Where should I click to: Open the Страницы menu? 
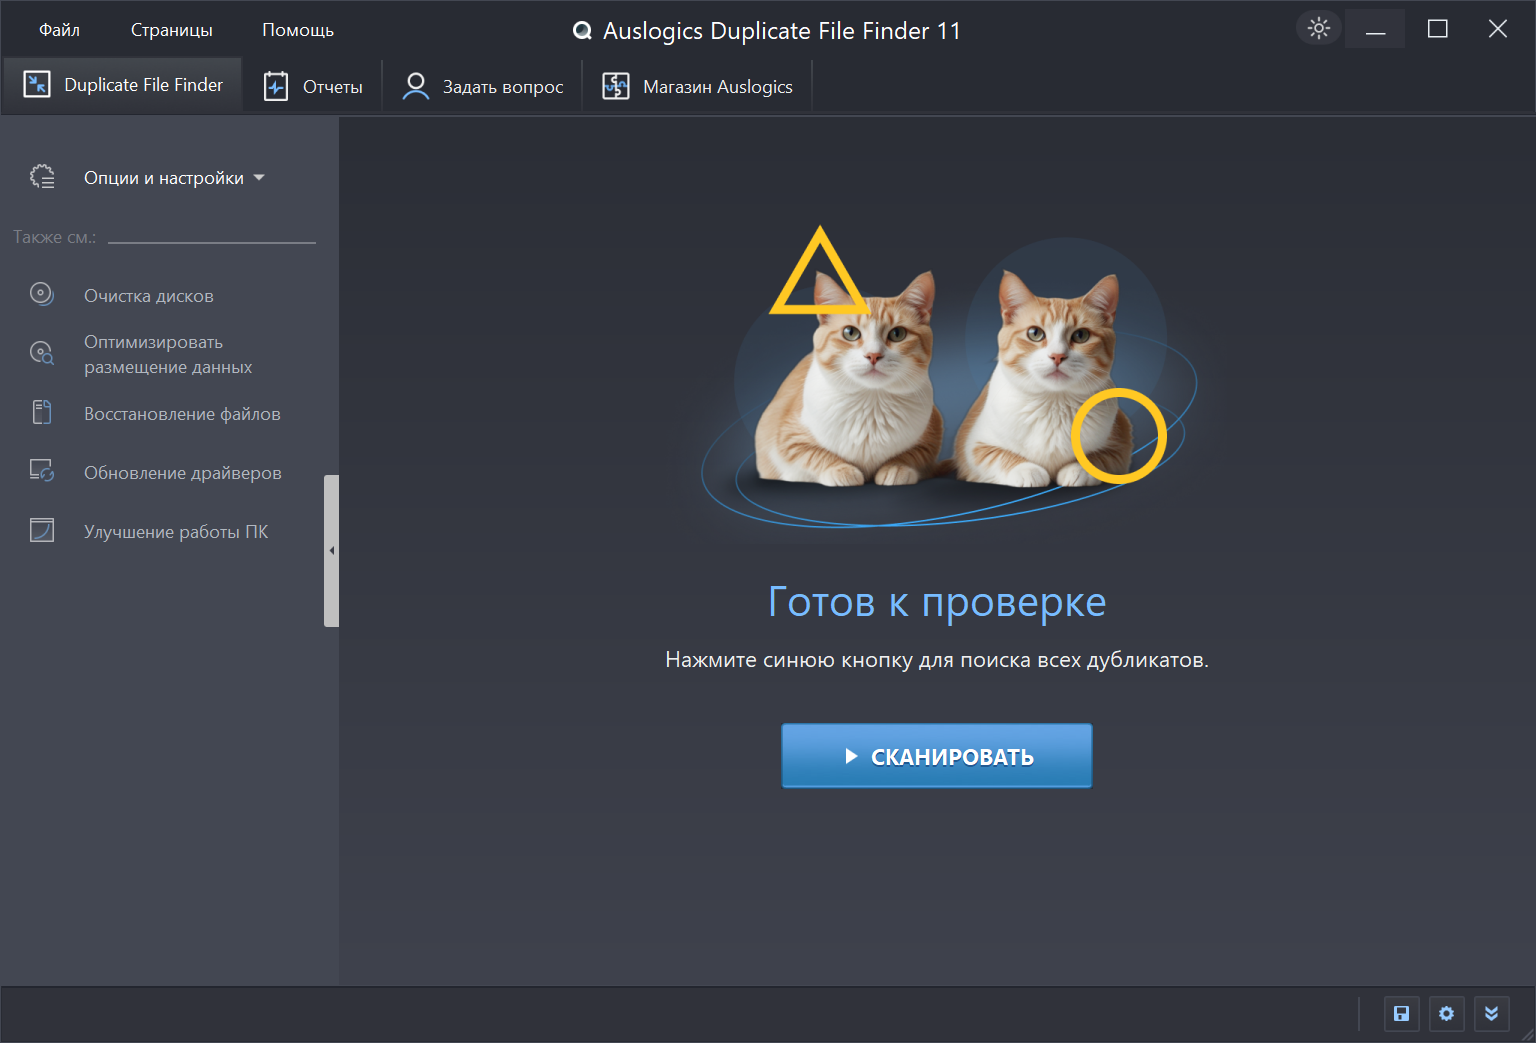tap(171, 30)
